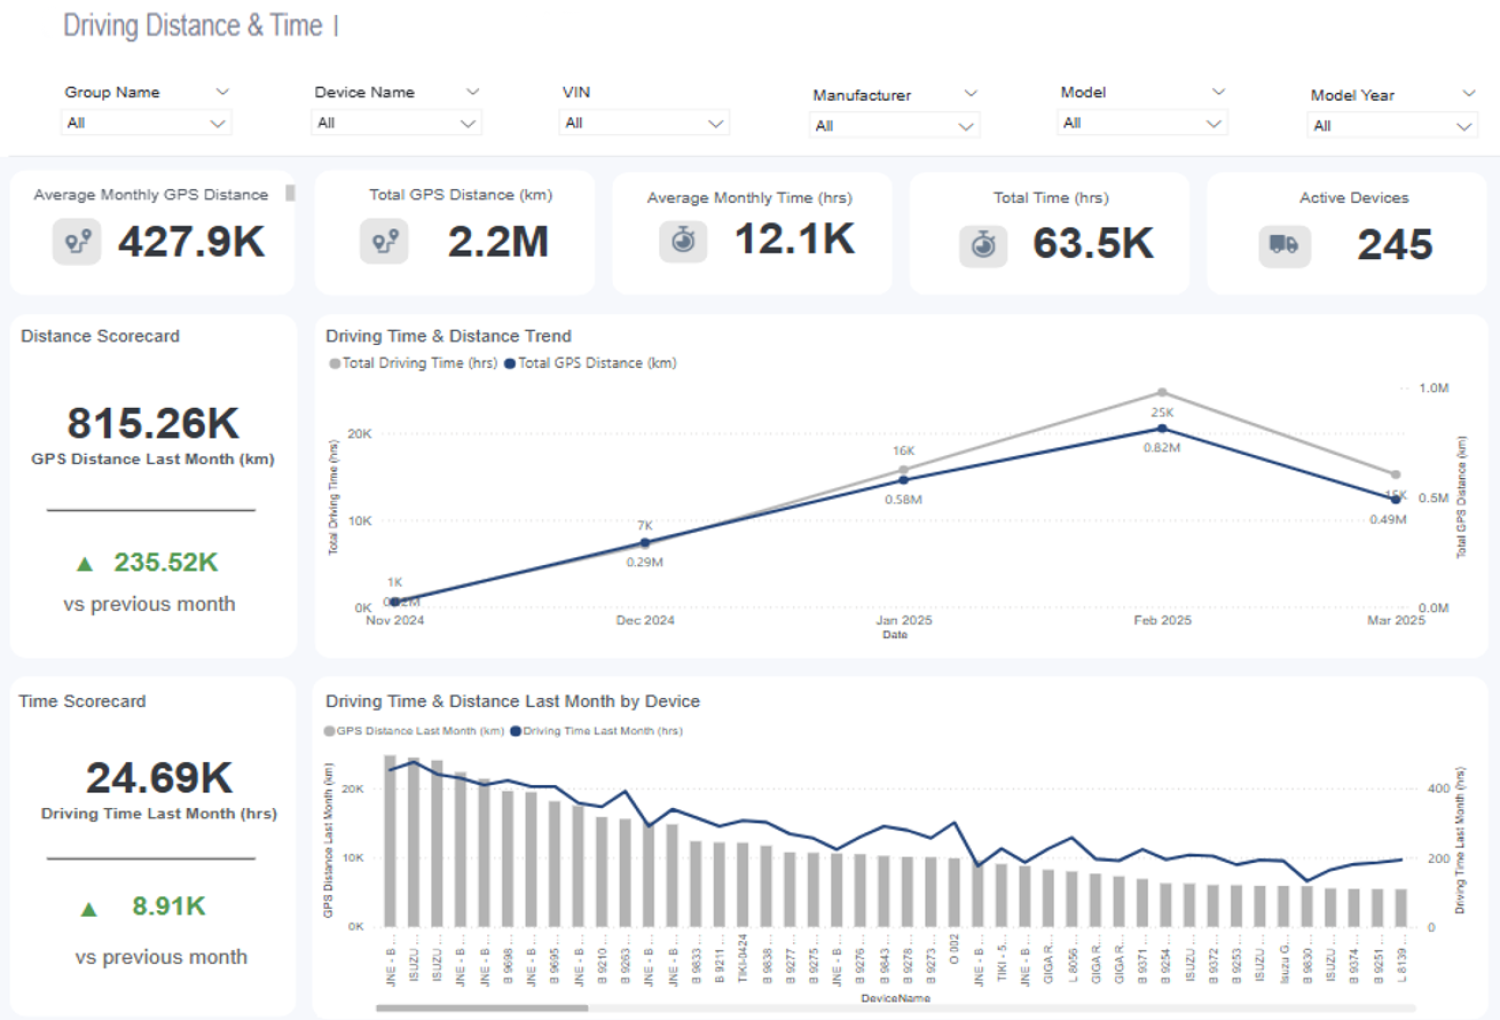
Task: Click the 24.69K Driving Time Last Month value
Action: 159,778
